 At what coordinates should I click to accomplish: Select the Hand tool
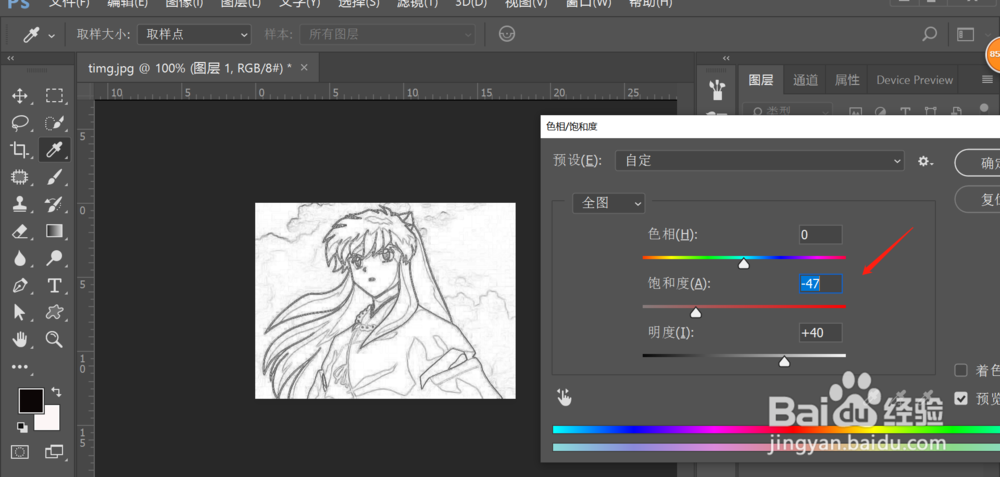pos(20,339)
